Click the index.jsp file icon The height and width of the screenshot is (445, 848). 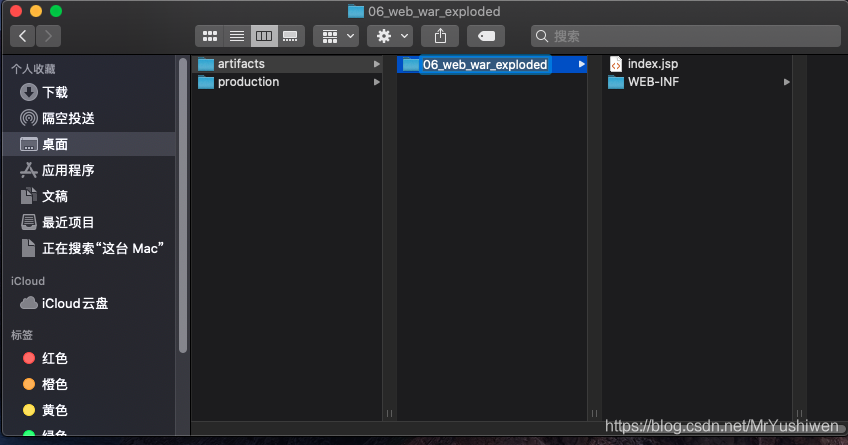[615, 64]
